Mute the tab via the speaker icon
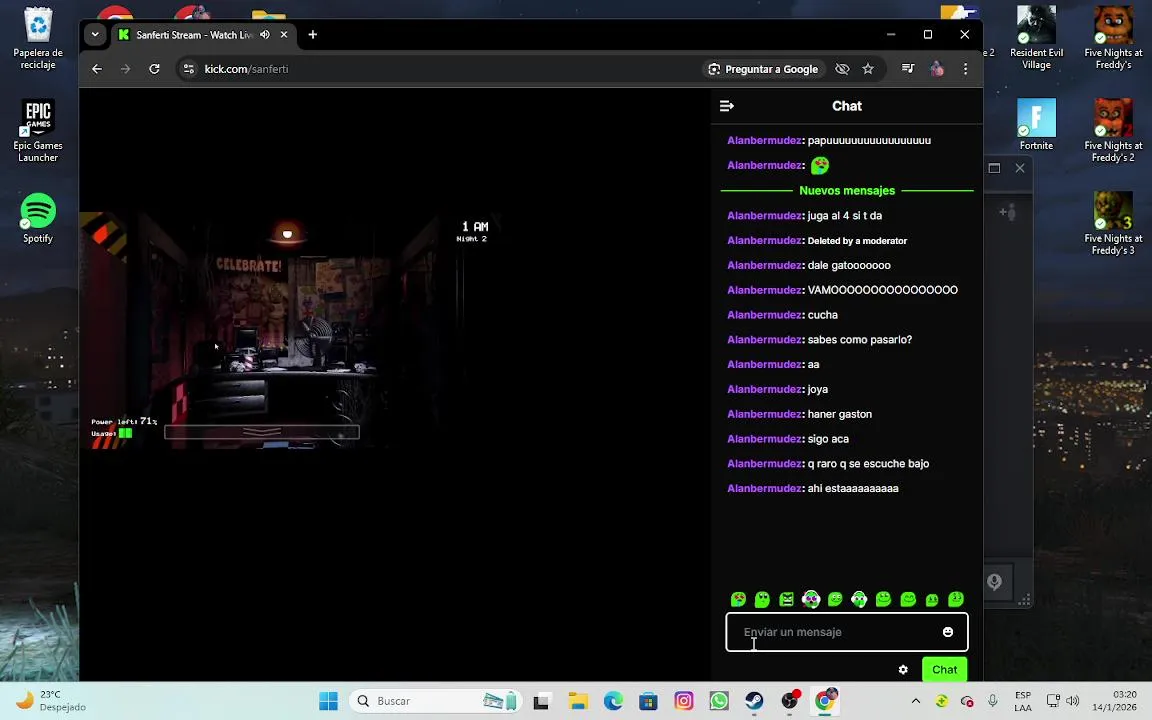This screenshot has width=1152, height=720. 265,35
